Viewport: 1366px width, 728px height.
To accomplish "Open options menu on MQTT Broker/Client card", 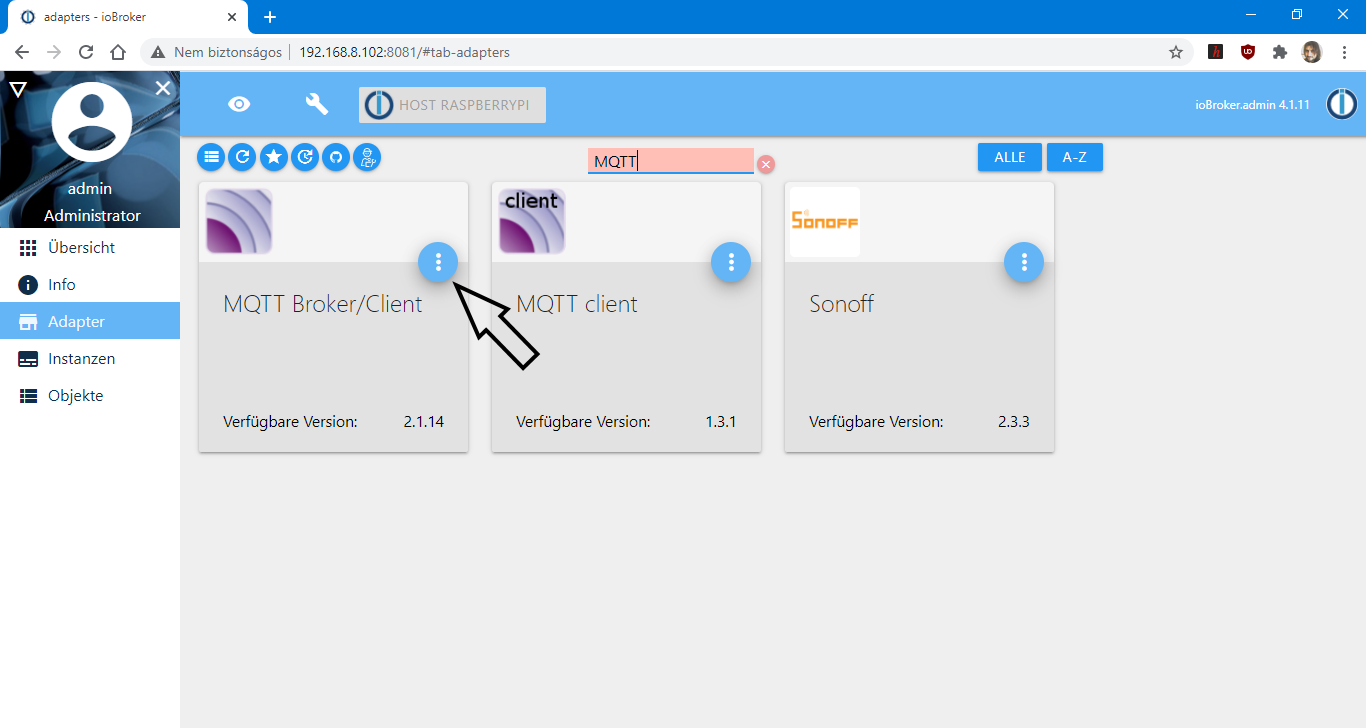I will 438,262.
